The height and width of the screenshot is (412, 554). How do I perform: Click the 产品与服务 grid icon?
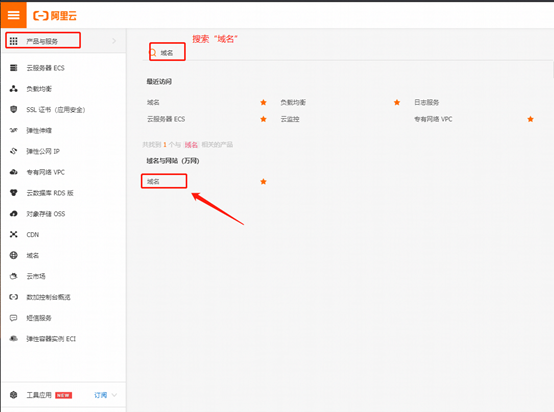[13, 41]
